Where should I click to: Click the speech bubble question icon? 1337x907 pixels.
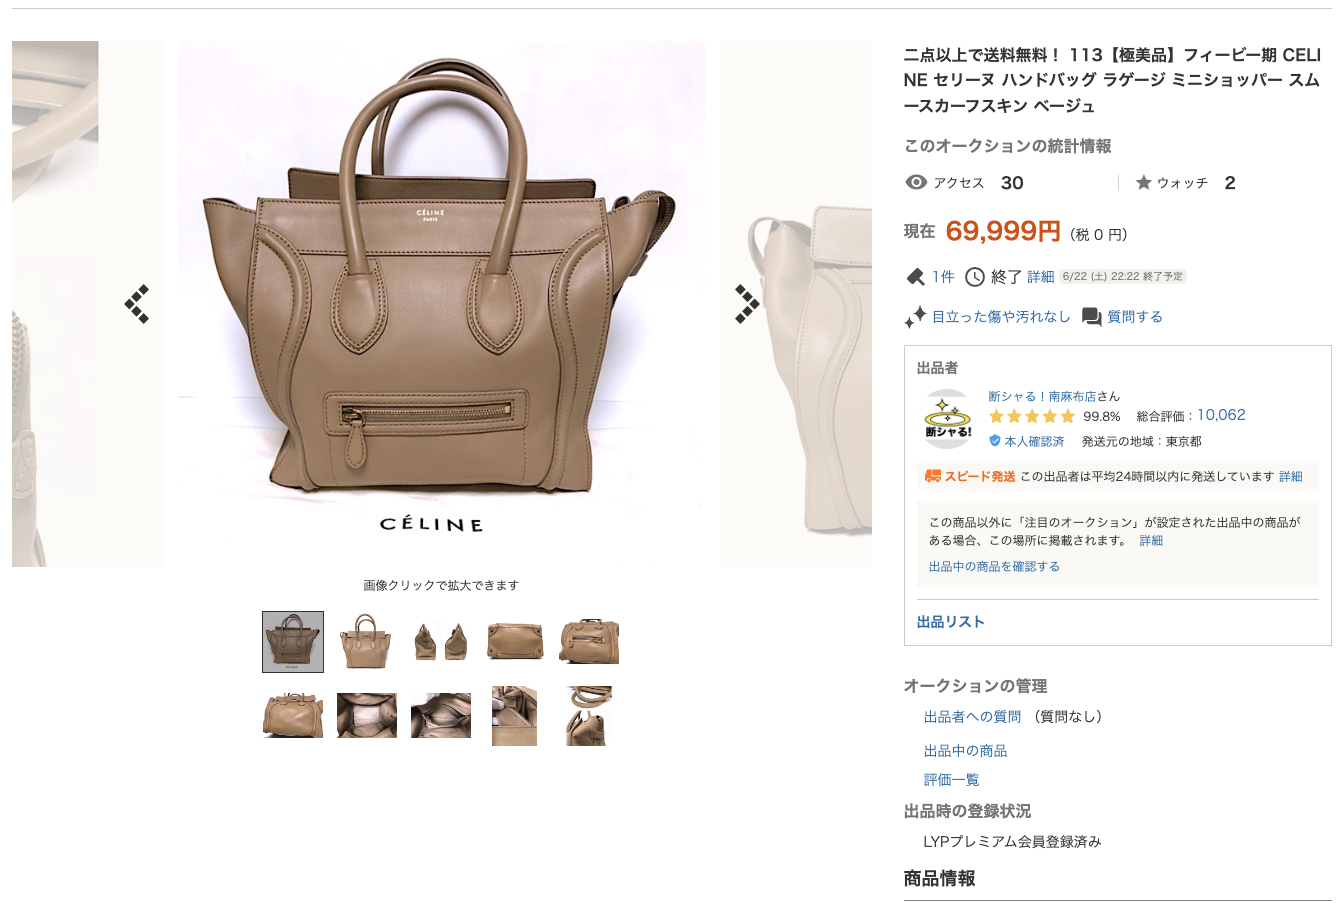[1091, 317]
